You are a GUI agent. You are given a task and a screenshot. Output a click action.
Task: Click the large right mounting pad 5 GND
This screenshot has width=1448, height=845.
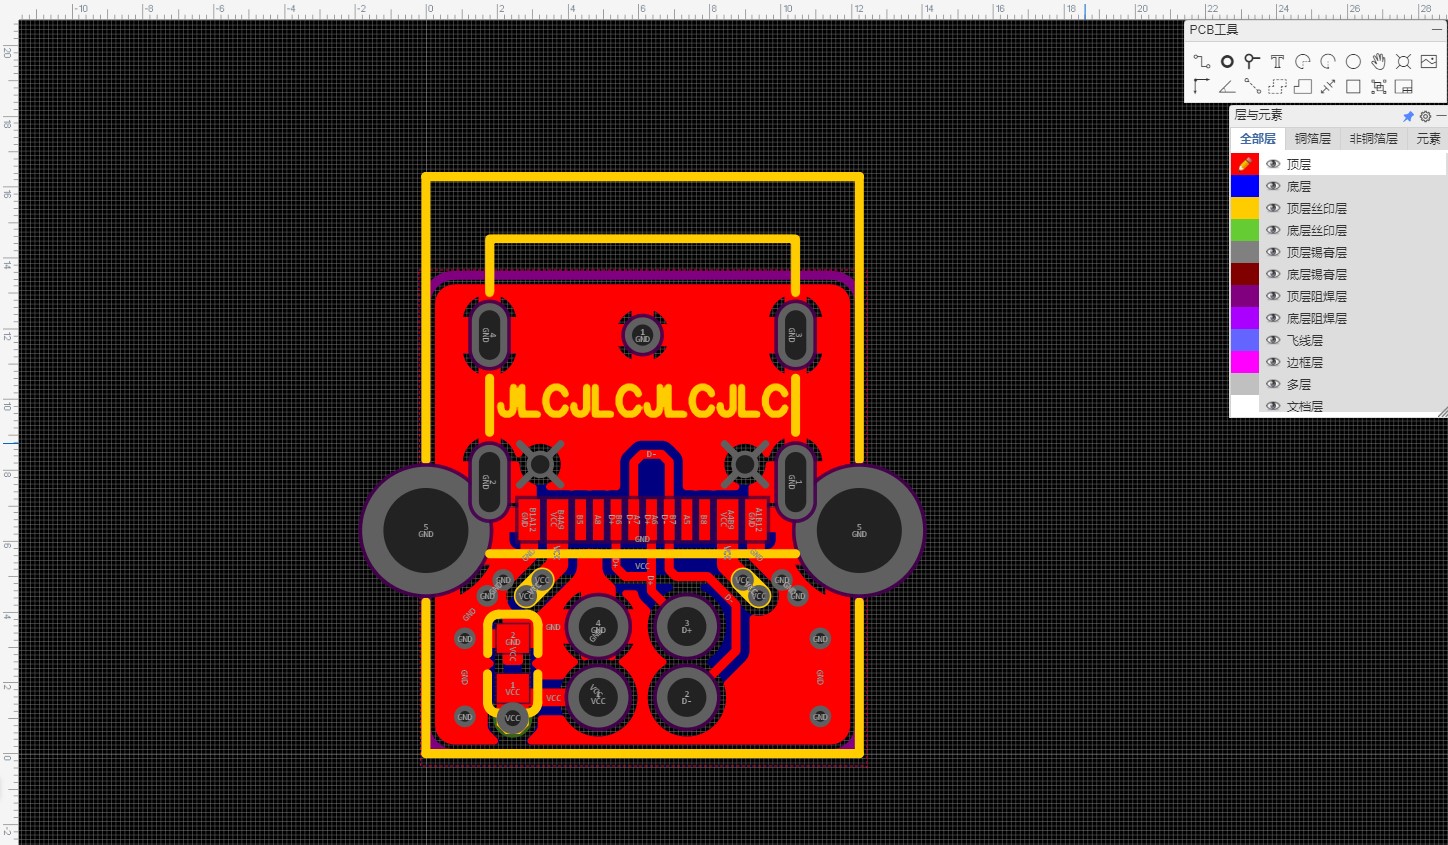[859, 530]
